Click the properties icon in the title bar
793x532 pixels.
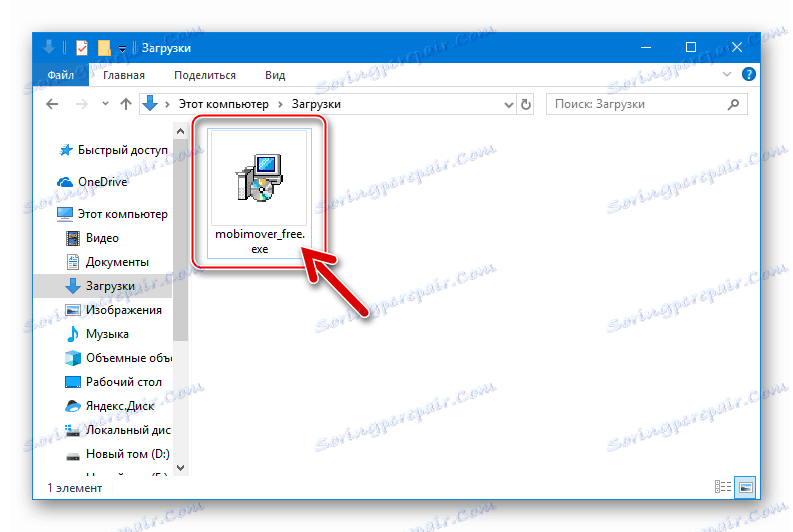[81, 48]
